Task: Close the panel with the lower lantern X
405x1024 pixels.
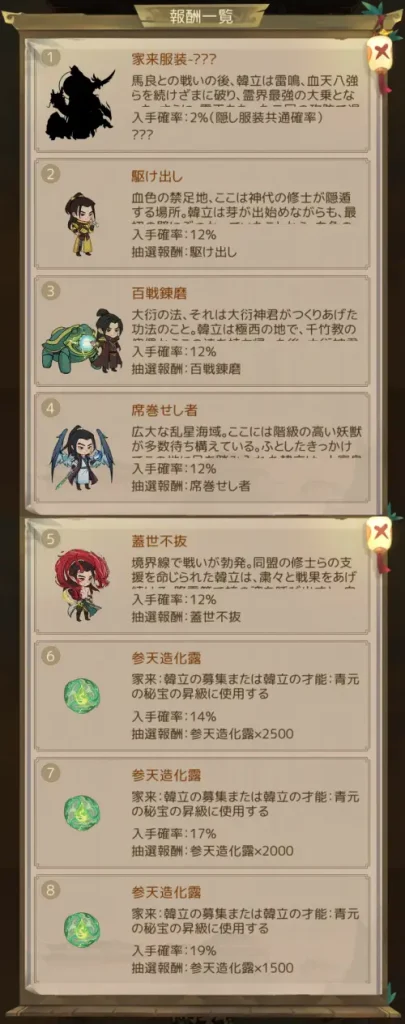Action: tap(381, 534)
